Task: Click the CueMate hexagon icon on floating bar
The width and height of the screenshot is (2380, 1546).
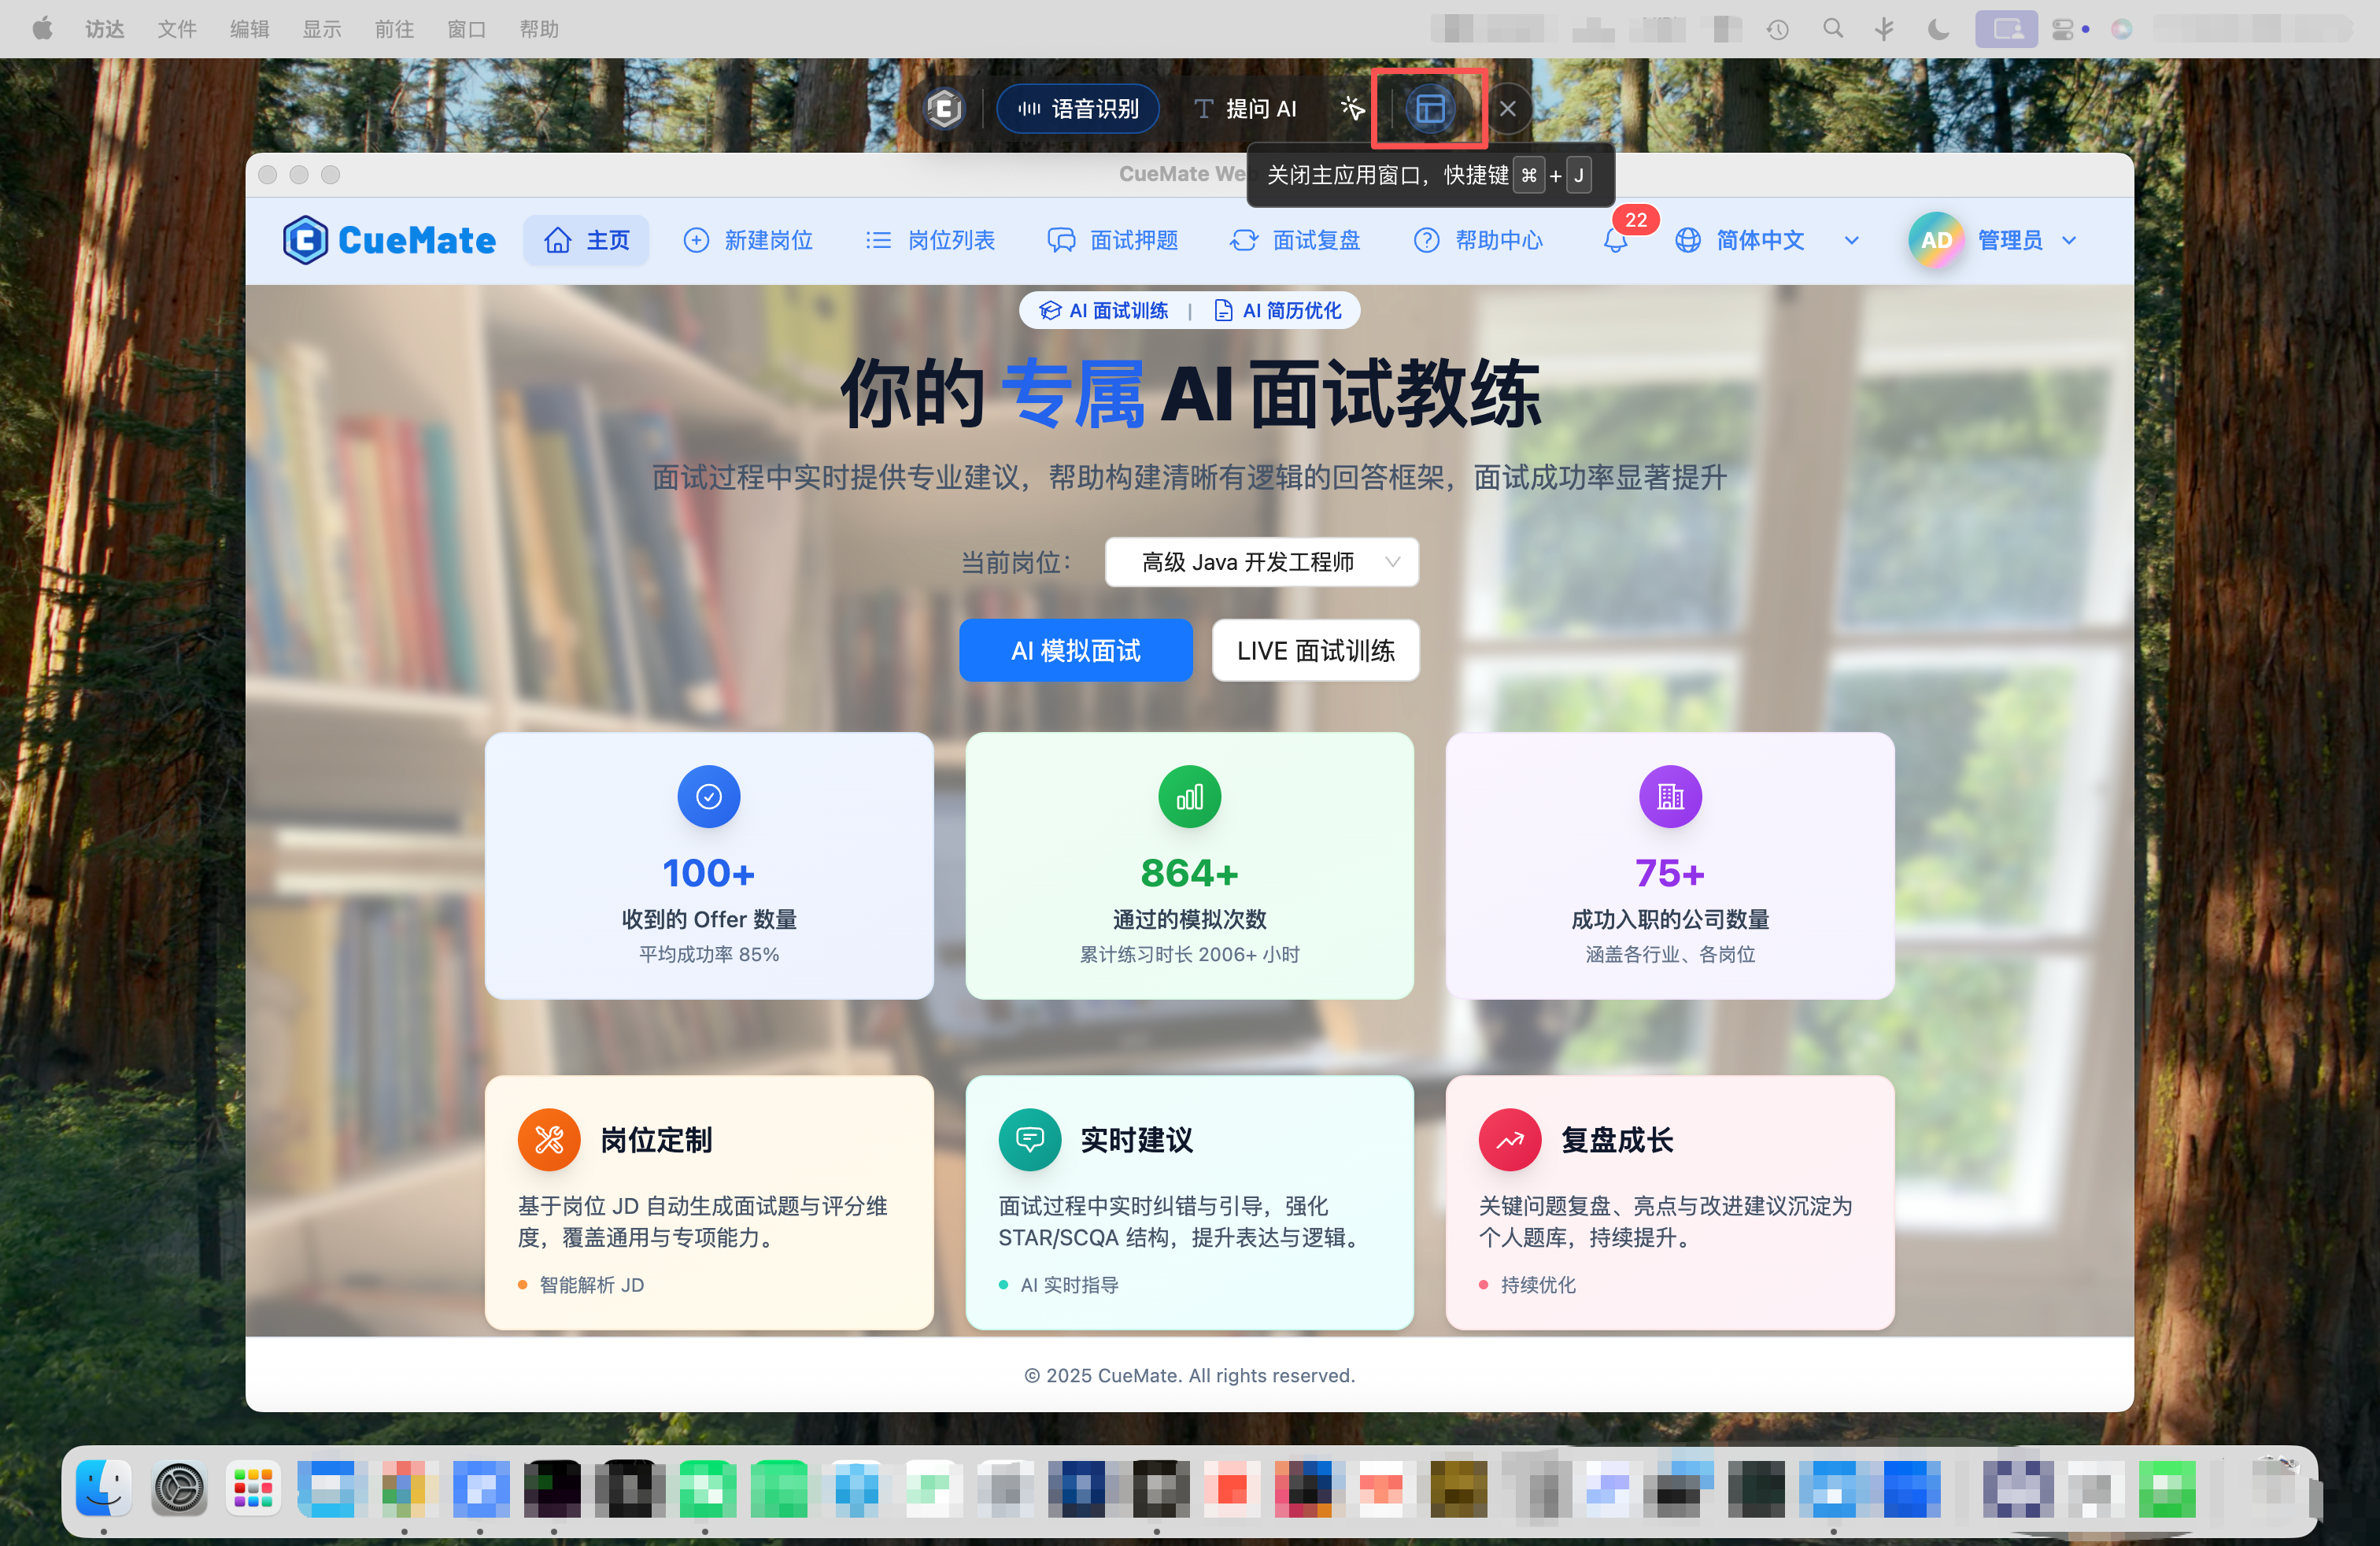Action: [943, 108]
